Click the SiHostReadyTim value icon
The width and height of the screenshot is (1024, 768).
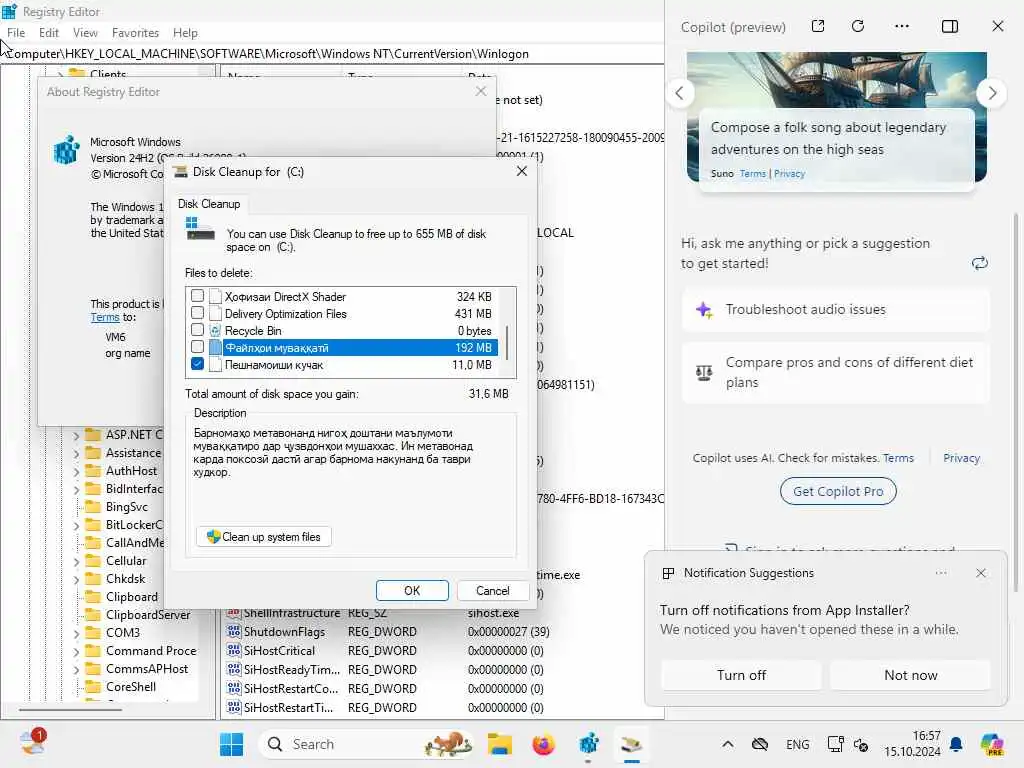(x=233, y=669)
